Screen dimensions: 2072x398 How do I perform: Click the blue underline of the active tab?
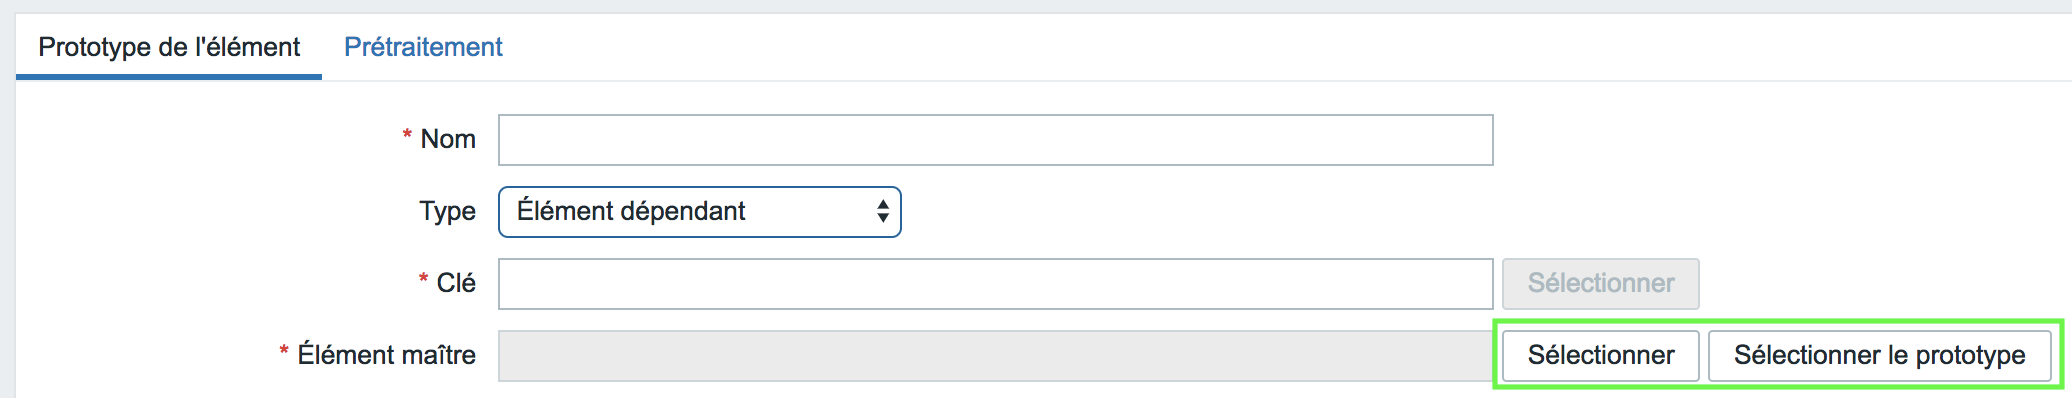[169, 77]
